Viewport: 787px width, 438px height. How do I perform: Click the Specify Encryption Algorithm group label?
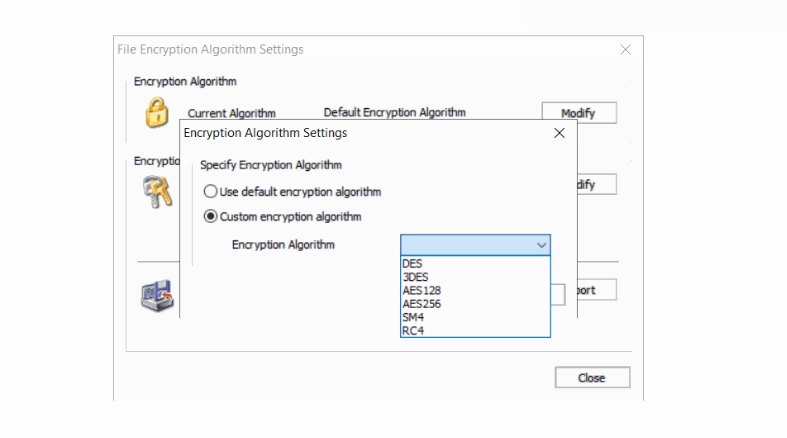[x=271, y=165]
